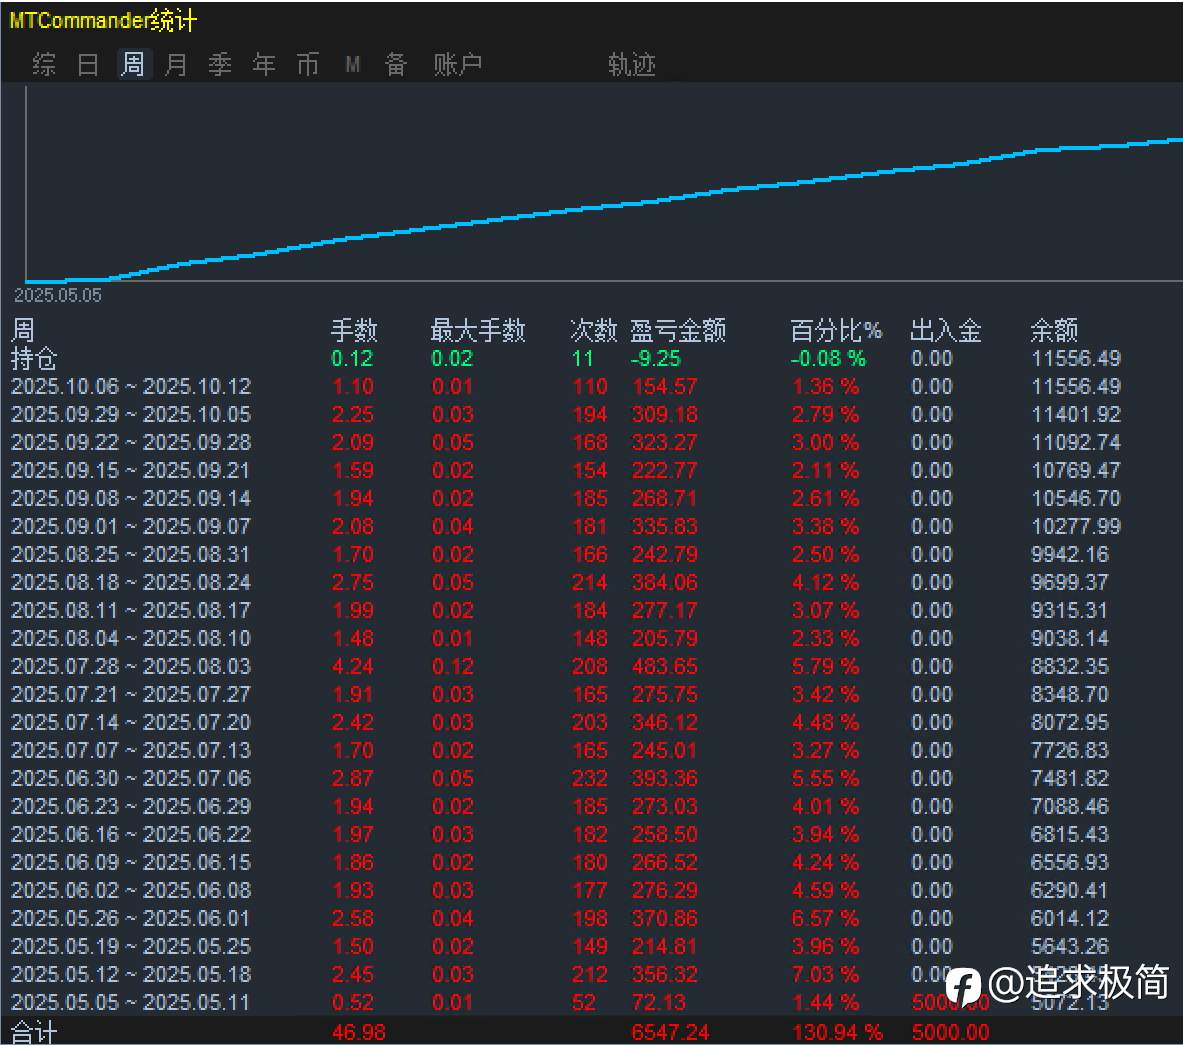Click the 盈亏金额 column header
Viewport: 1183px width, 1045px height.
[678, 330]
